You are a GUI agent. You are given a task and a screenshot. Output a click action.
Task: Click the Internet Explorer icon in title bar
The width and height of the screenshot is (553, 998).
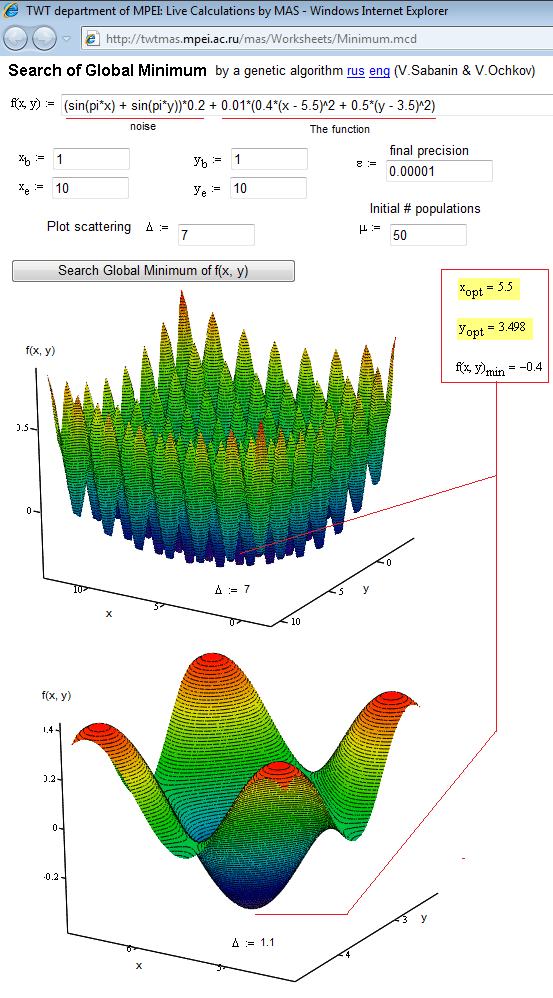(x=10, y=11)
